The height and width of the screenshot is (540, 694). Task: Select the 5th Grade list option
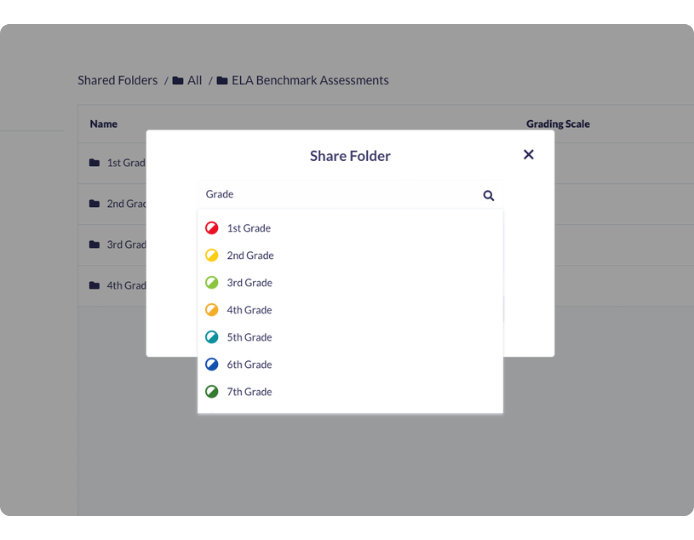[x=249, y=337]
